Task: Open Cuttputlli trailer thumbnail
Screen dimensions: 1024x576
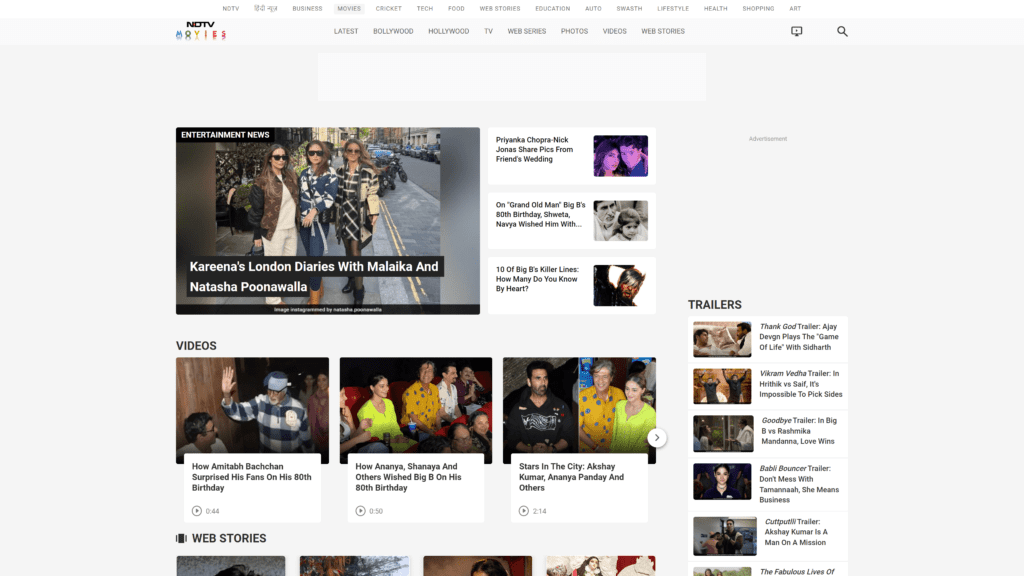Action: pyautogui.click(x=725, y=536)
